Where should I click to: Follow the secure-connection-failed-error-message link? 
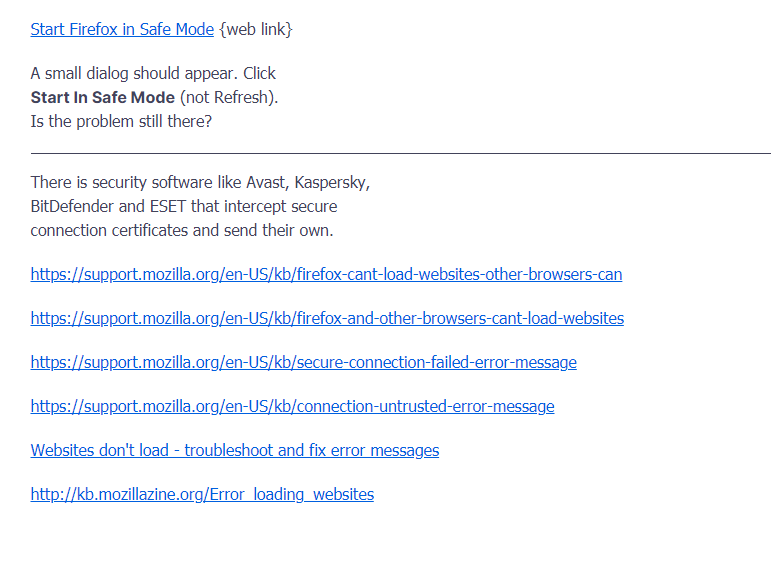point(303,362)
